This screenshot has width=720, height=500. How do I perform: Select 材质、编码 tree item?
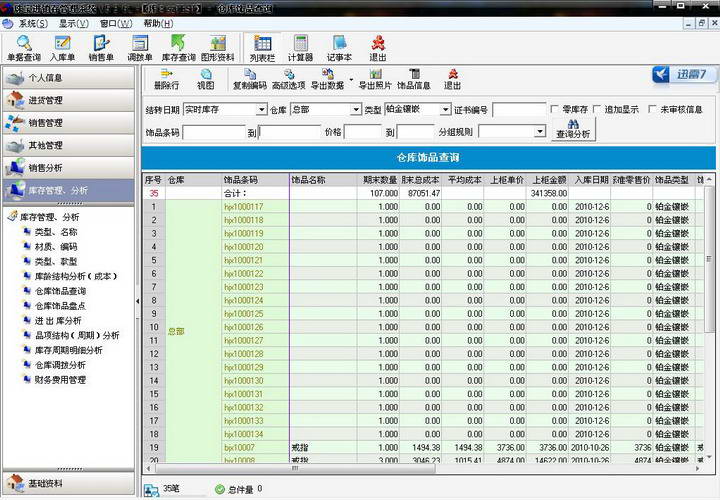tap(56, 247)
